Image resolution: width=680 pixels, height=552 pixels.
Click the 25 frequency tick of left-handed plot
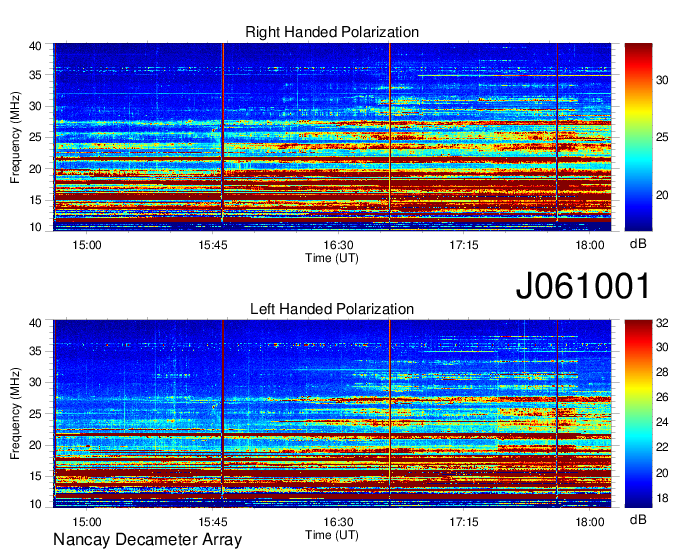tap(35, 414)
